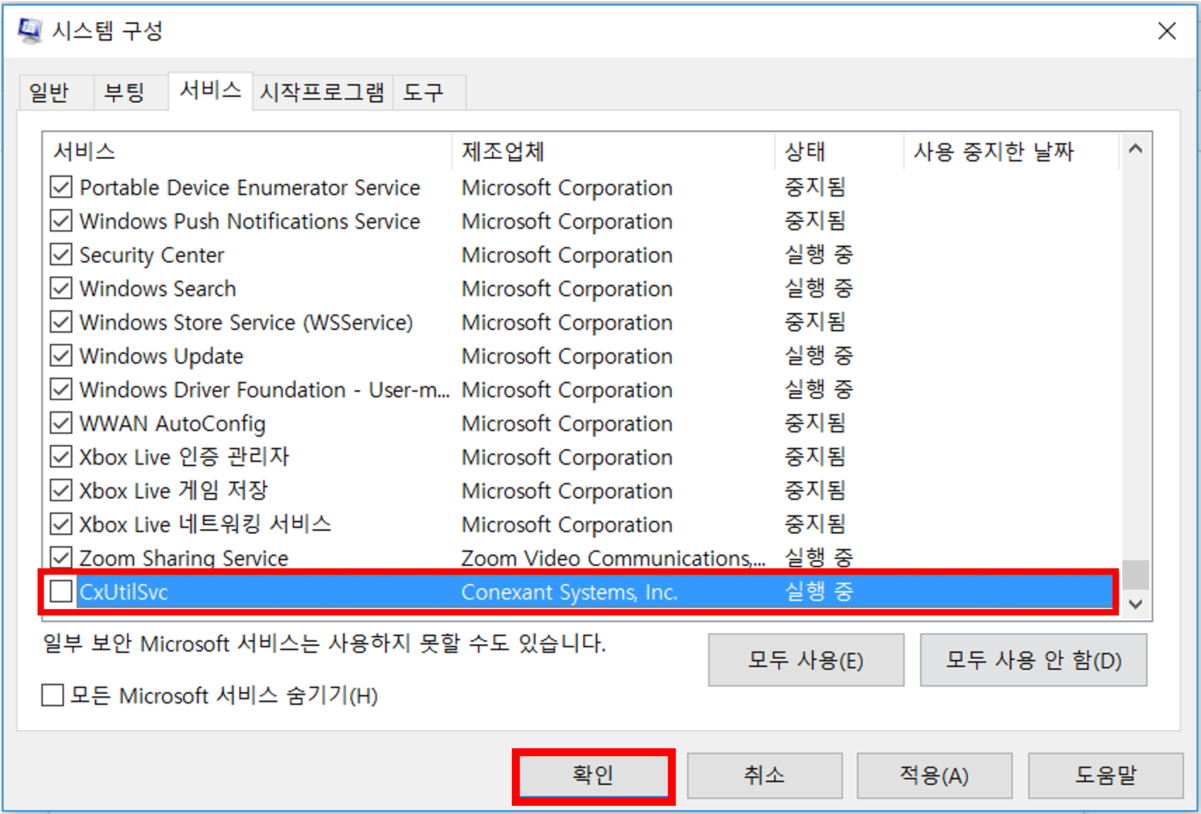The image size is (1201, 814).
Task: Disable the Windows Update service checkbox
Action: pos(61,356)
